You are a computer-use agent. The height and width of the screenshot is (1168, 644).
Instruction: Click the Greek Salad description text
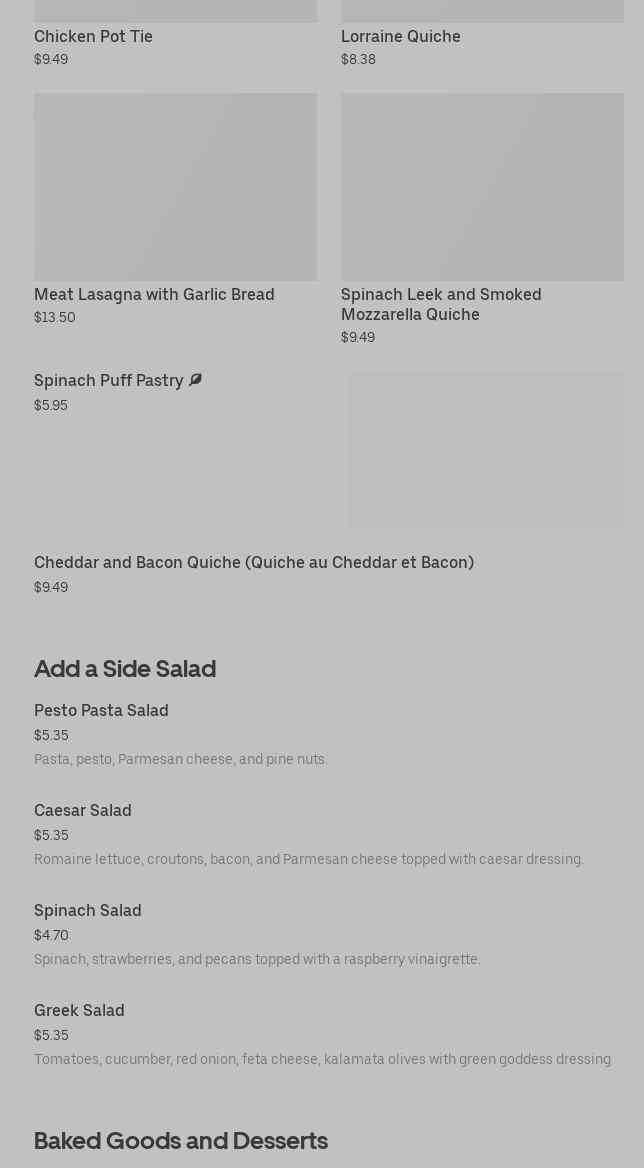coord(323,1060)
